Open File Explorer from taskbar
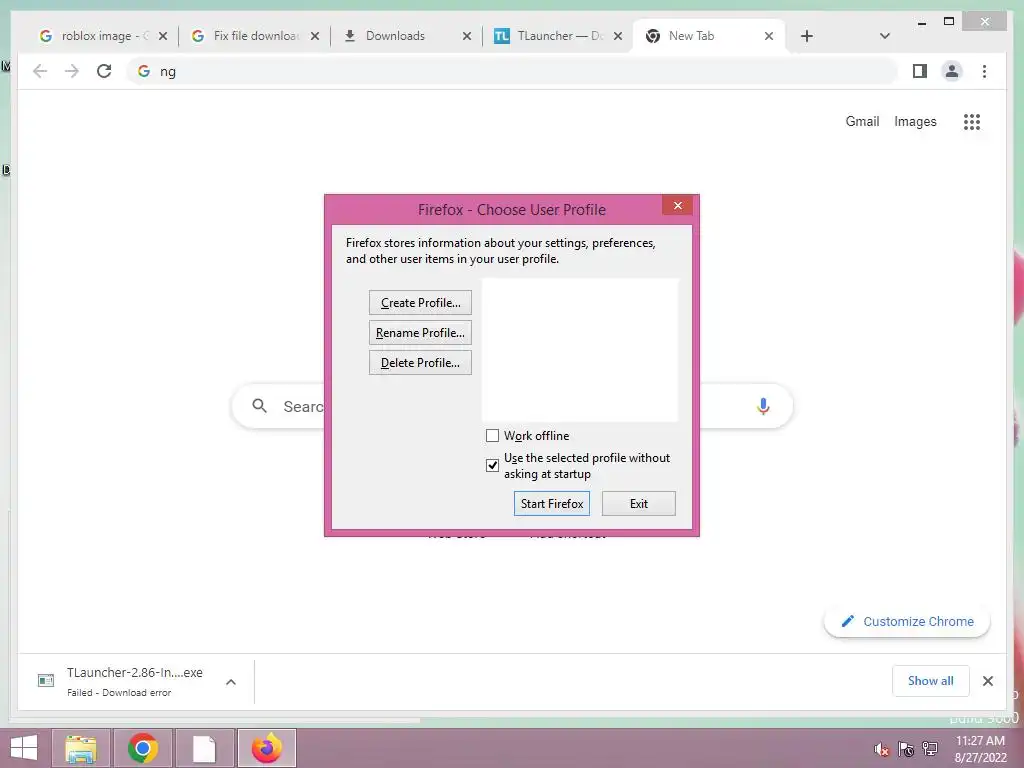Viewport: 1024px width, 768px height. point(81,748)
